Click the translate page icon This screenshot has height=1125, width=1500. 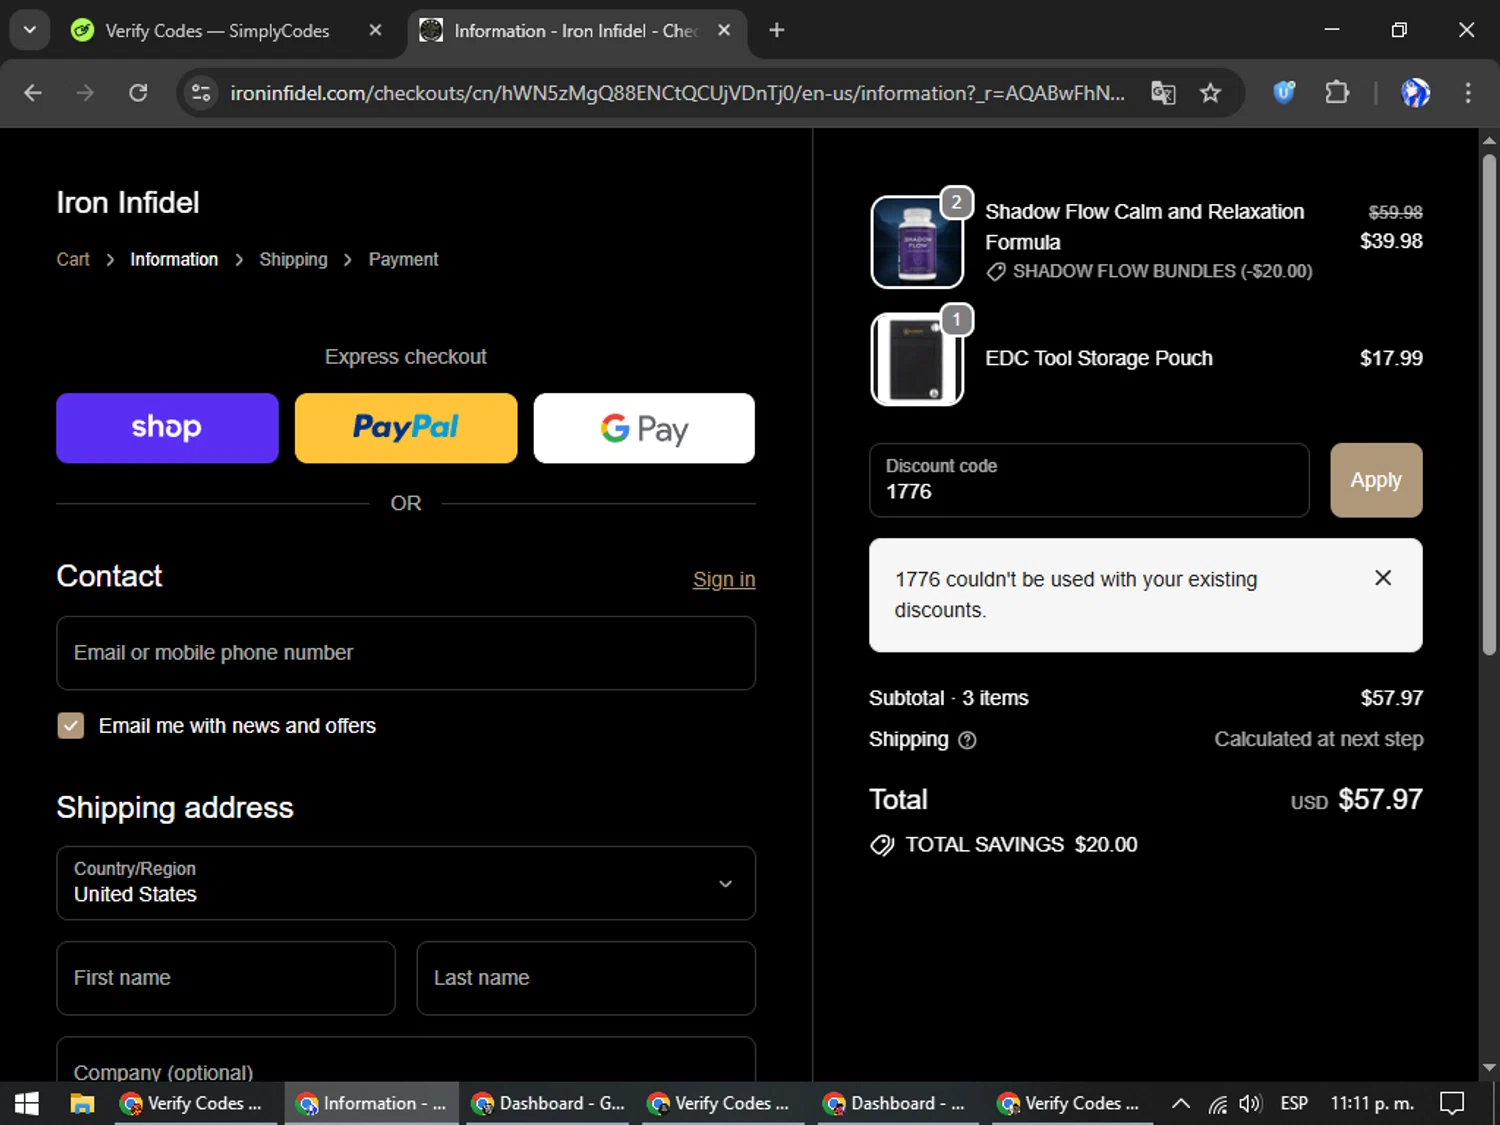point(1163,93)
